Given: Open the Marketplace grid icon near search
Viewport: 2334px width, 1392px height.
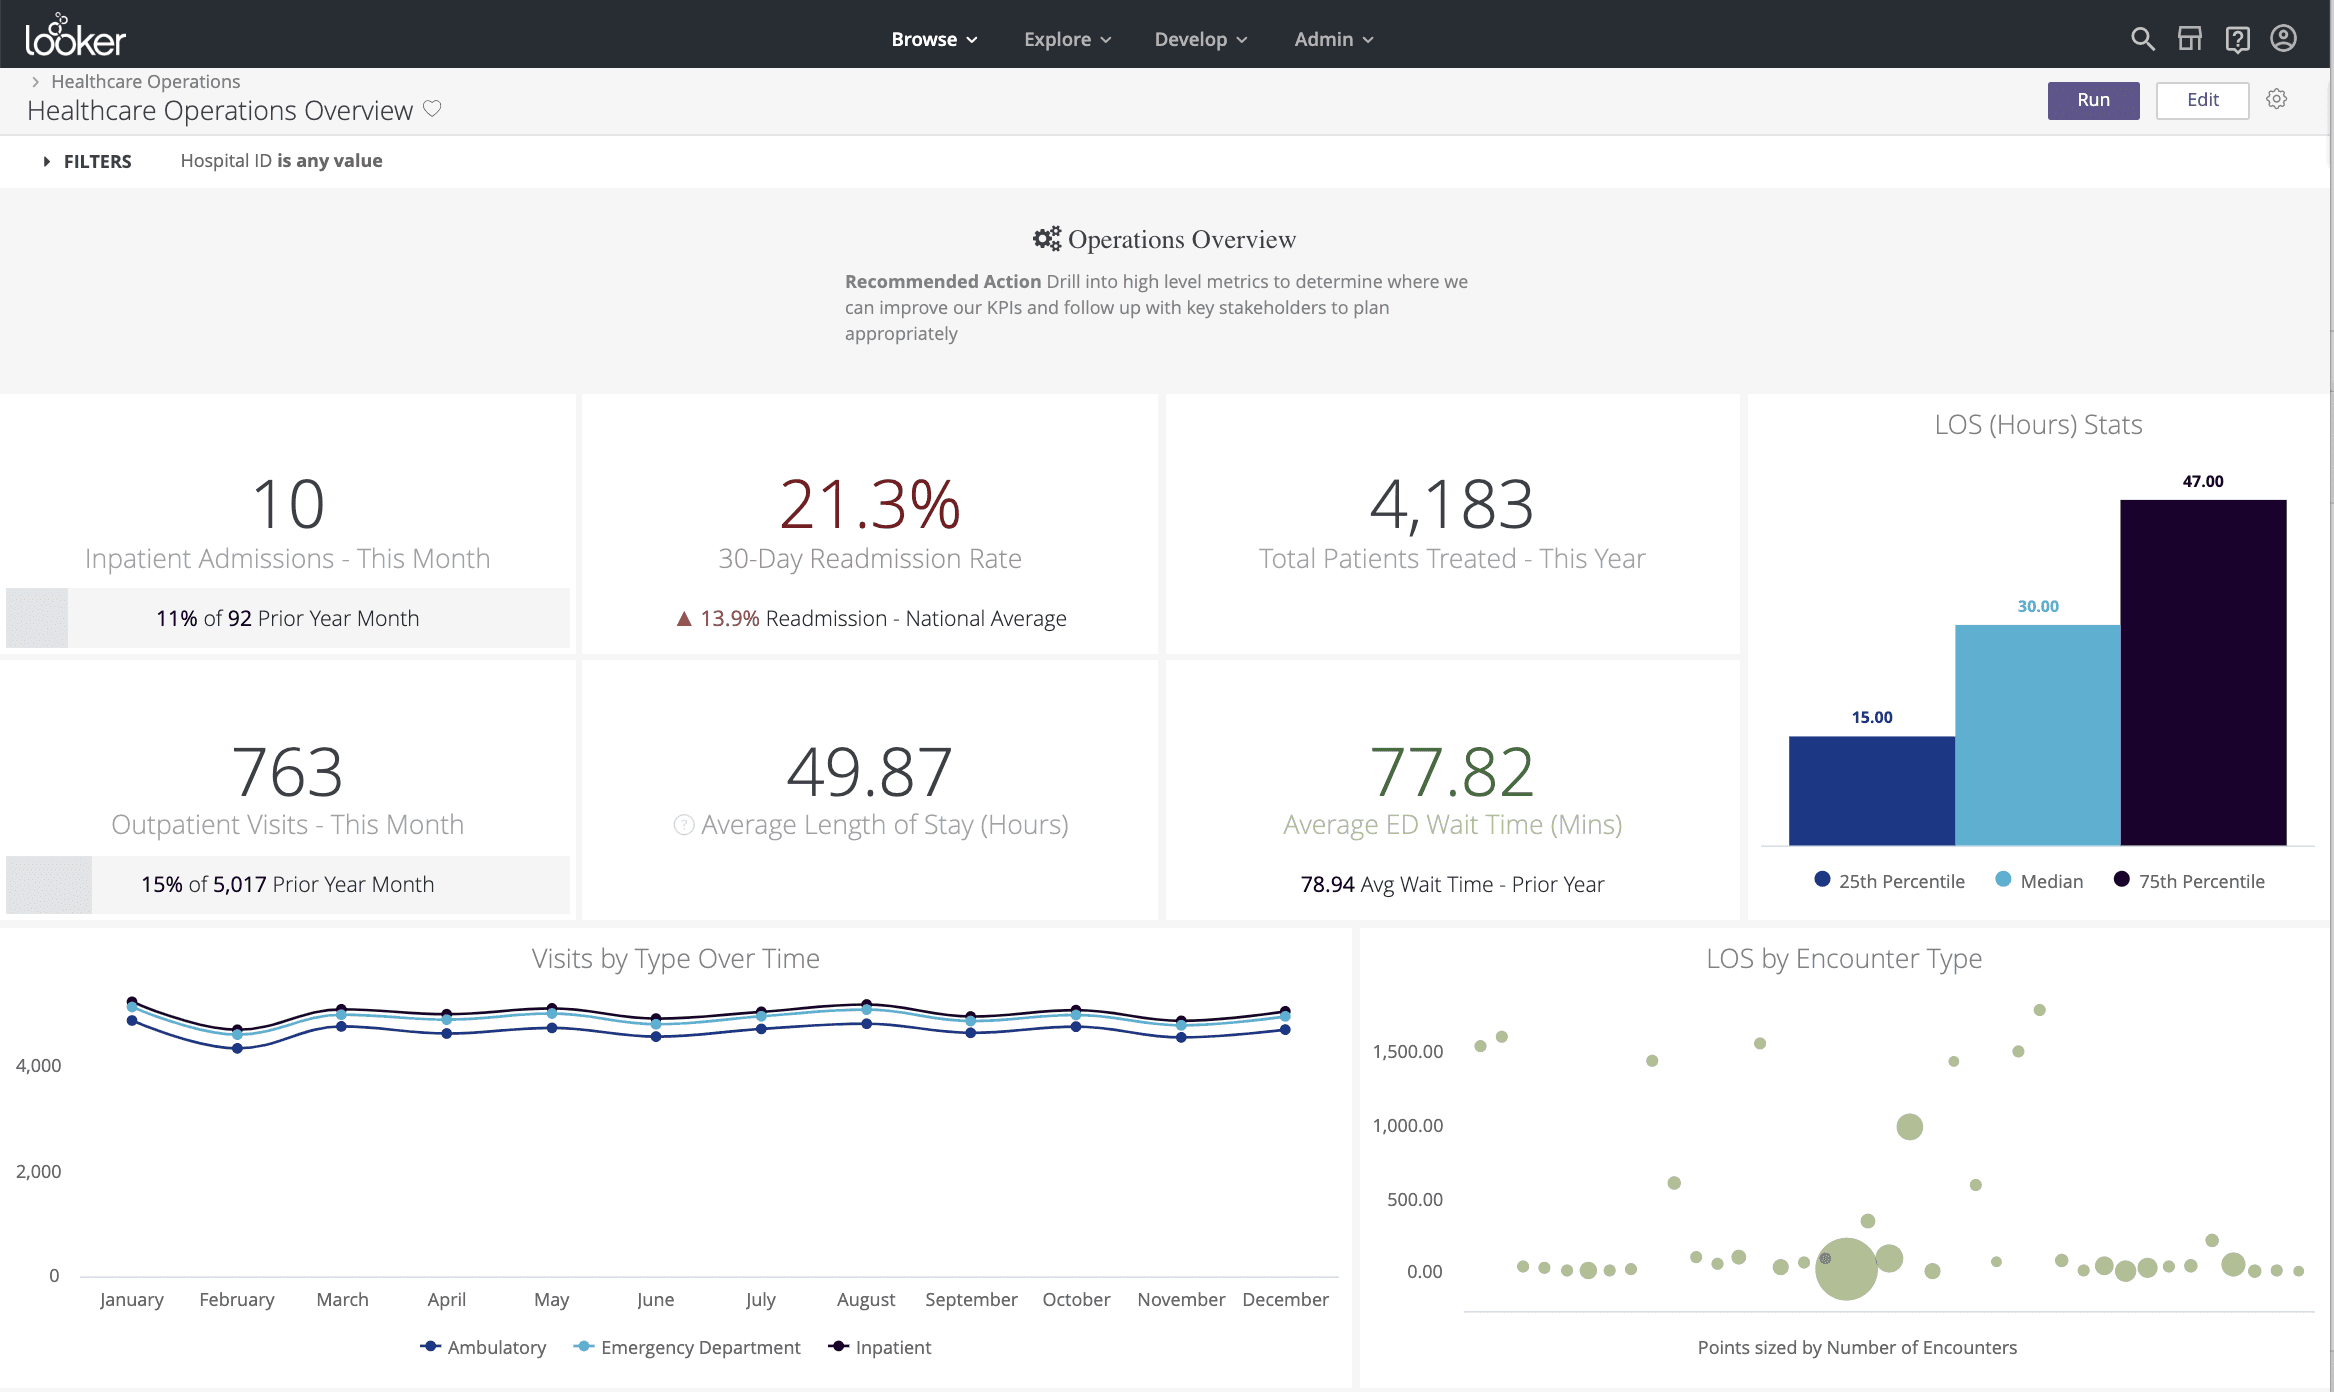Looking at the screenshot, I should 2190,38.
